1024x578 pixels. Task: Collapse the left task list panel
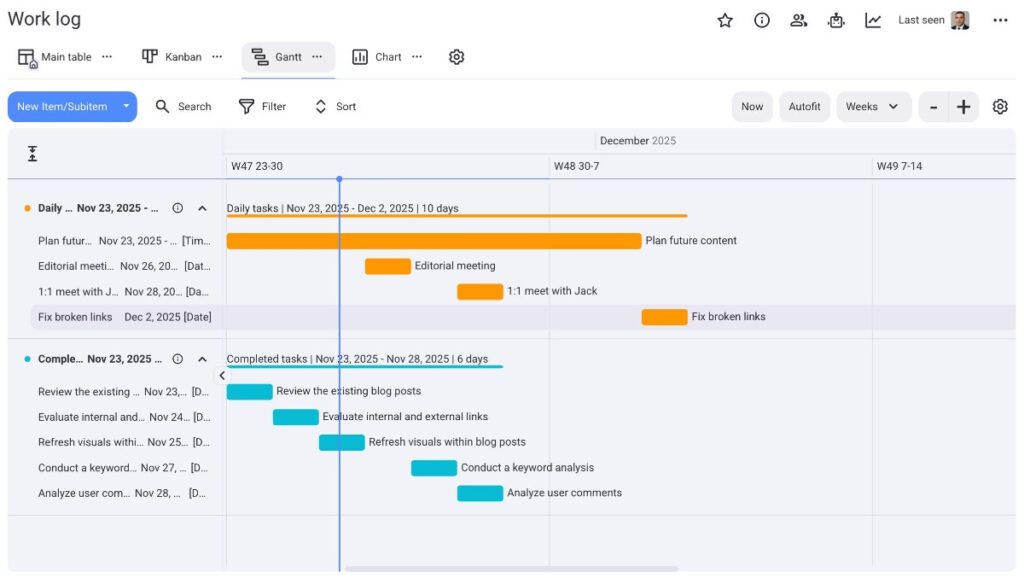click(222, 376)
